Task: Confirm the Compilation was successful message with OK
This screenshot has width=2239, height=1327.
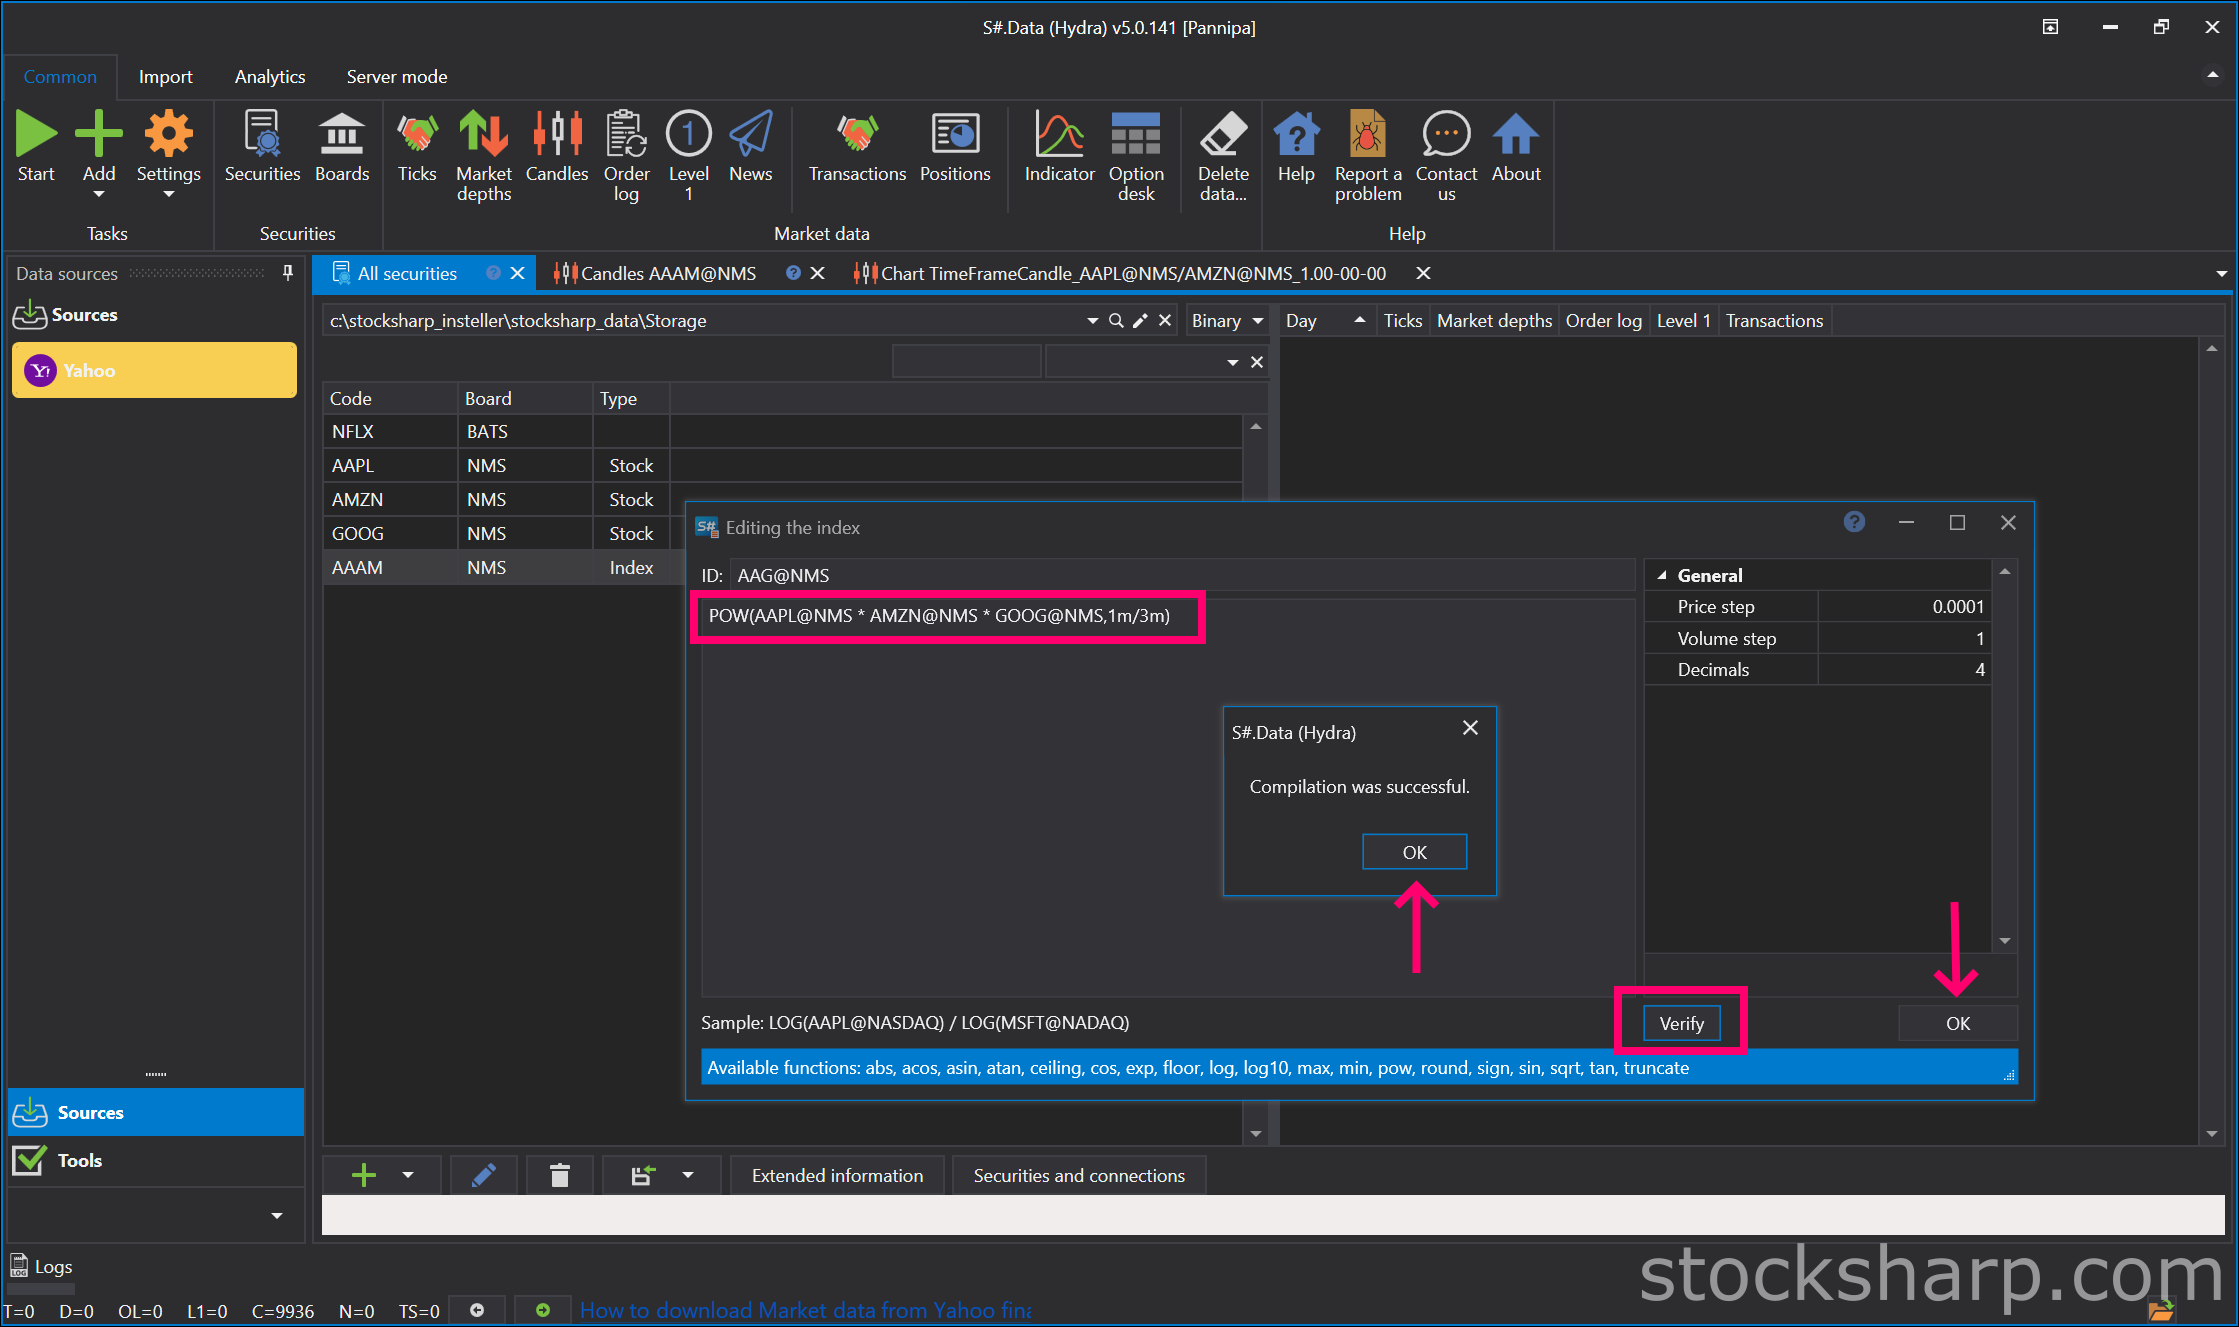Action: (1414, 852)
